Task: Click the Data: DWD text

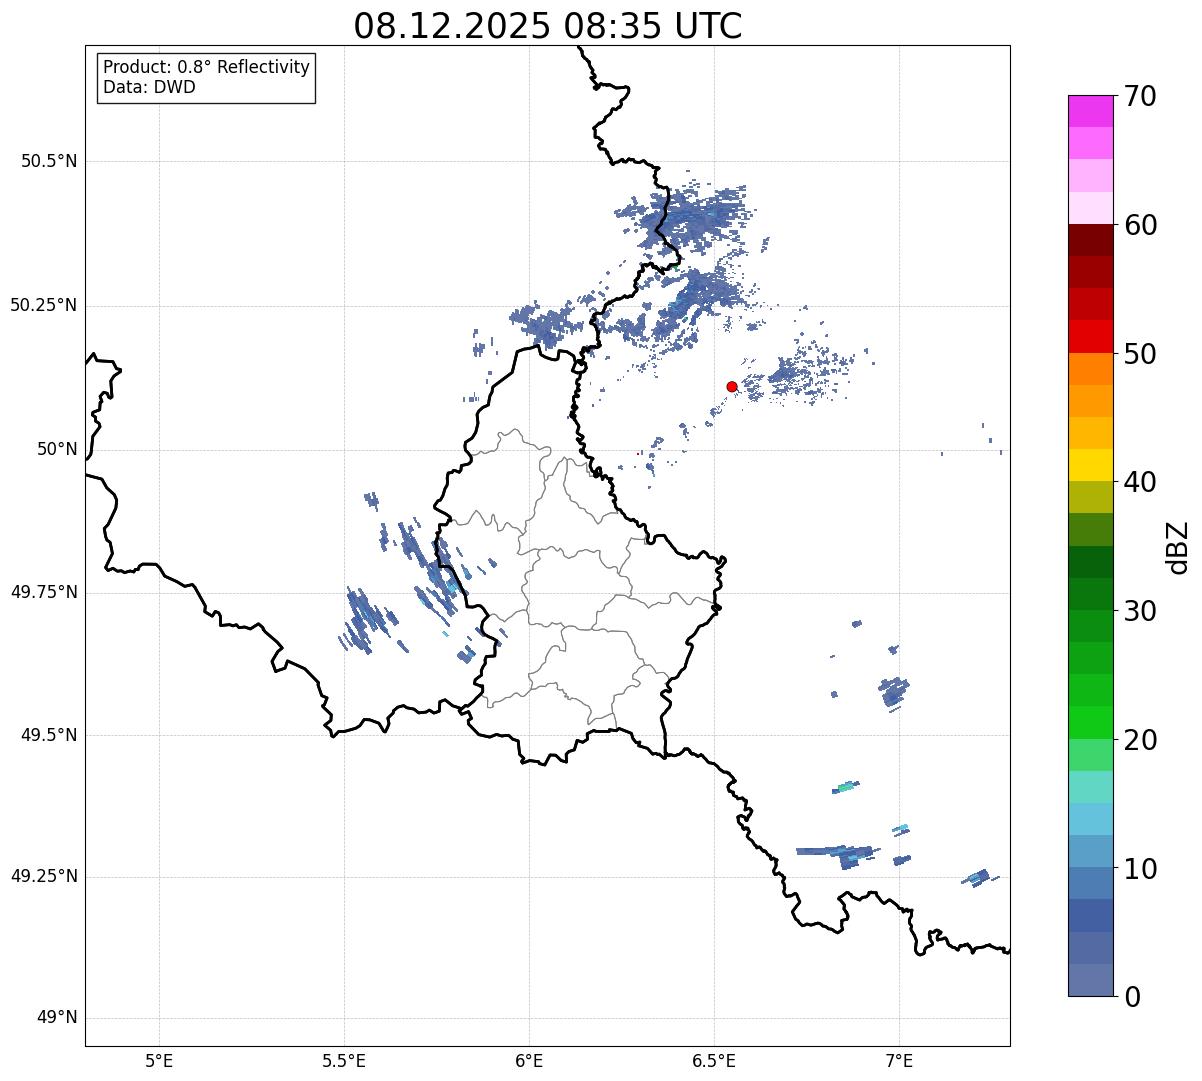Action: pos(149,87)
